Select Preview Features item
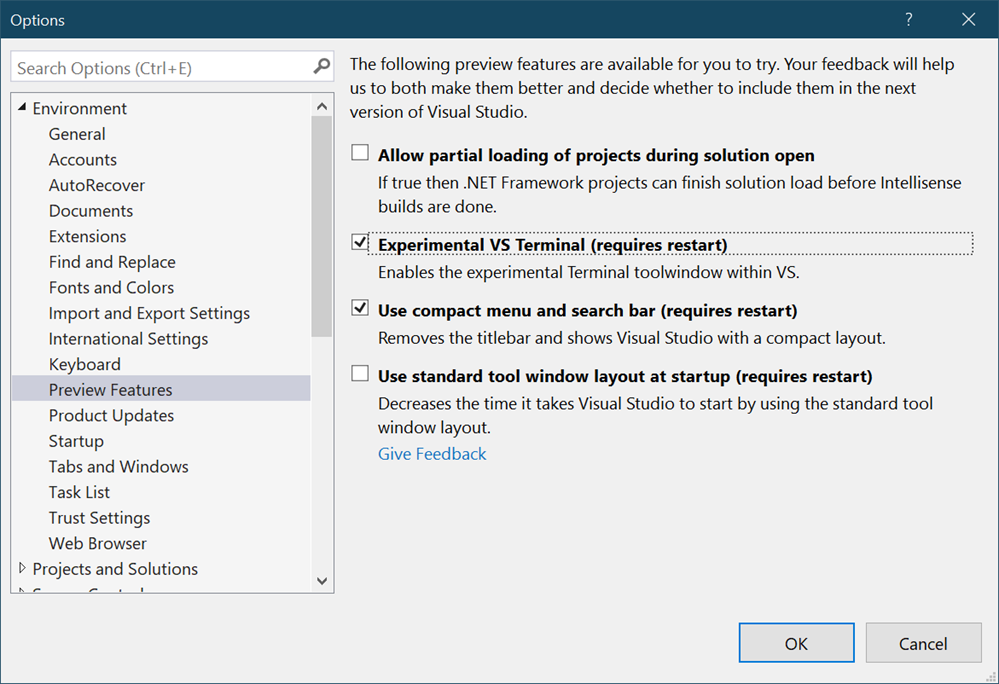Screen dimensions: 999x684 coord(161,389)
